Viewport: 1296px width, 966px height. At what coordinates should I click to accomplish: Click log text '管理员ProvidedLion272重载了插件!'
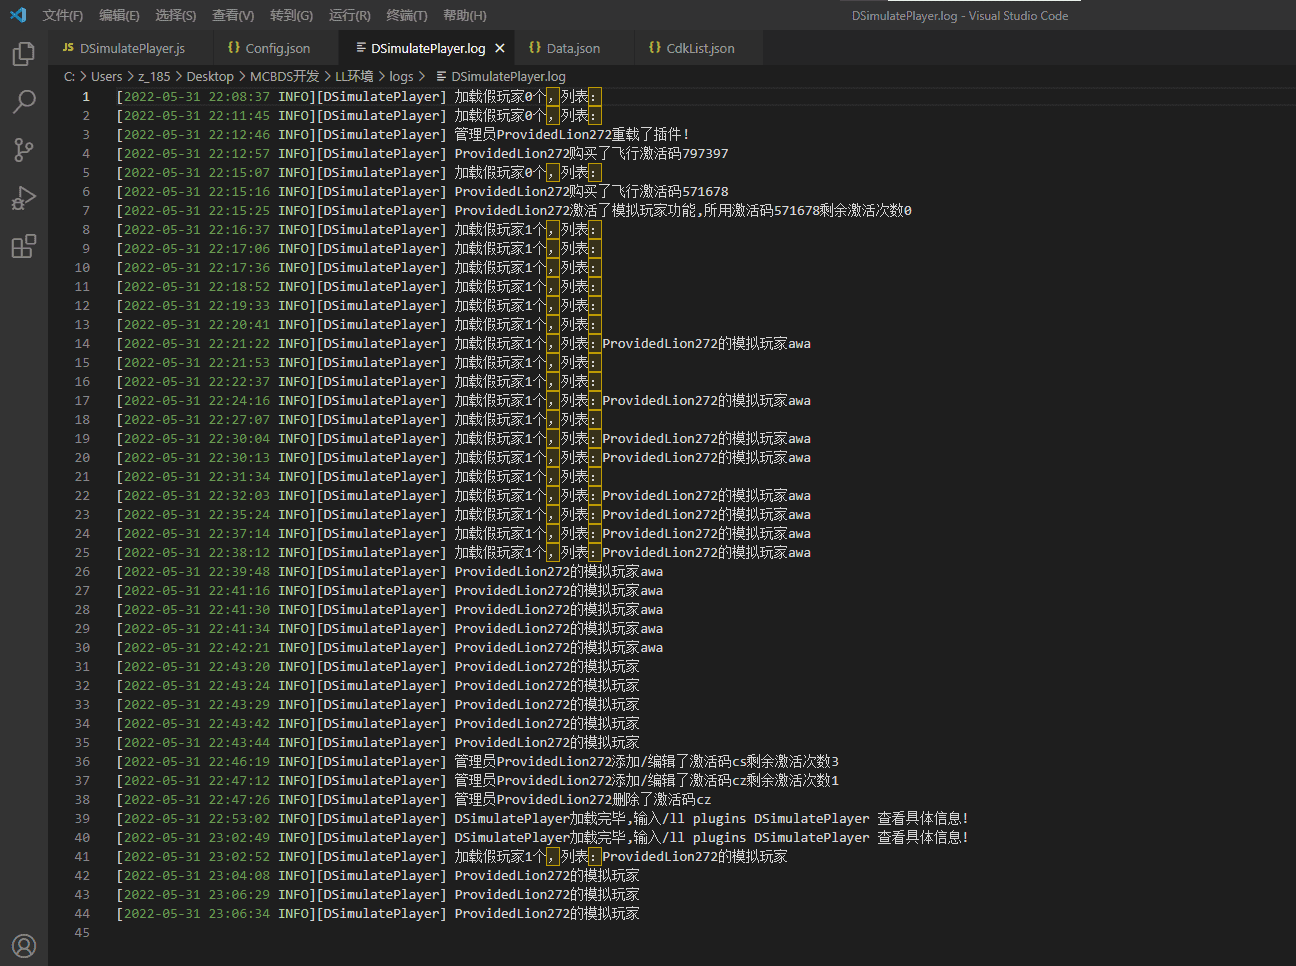click(572, 135)
